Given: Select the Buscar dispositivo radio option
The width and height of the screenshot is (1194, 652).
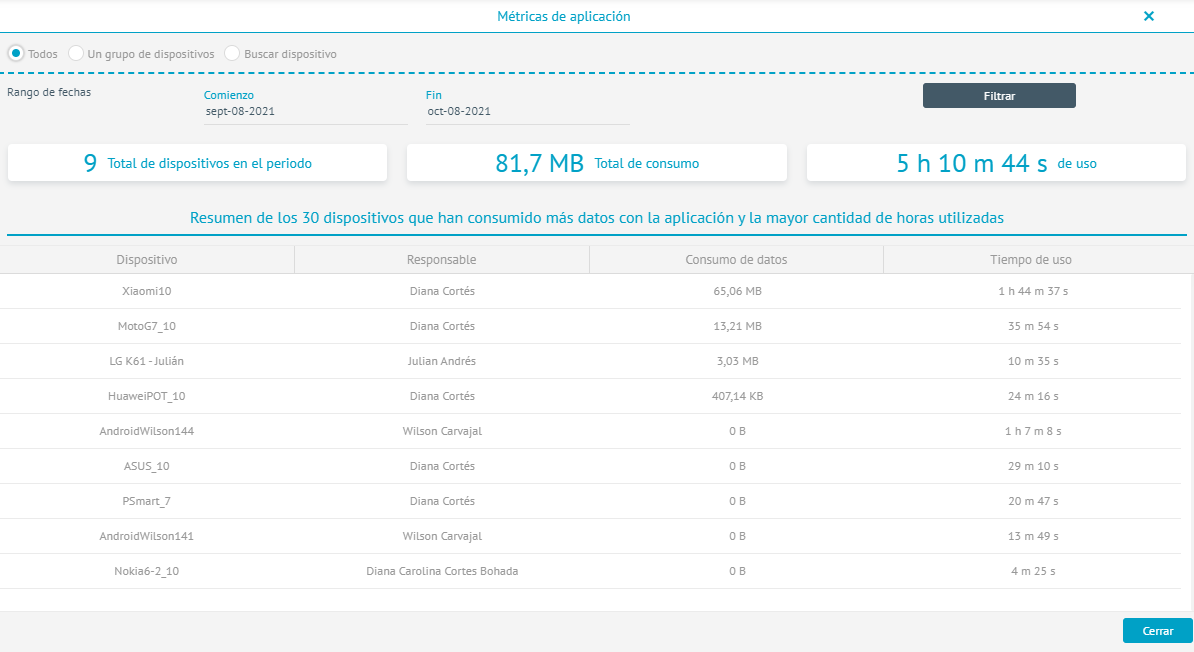Looking at the screenshot, I should pos(232,53).
